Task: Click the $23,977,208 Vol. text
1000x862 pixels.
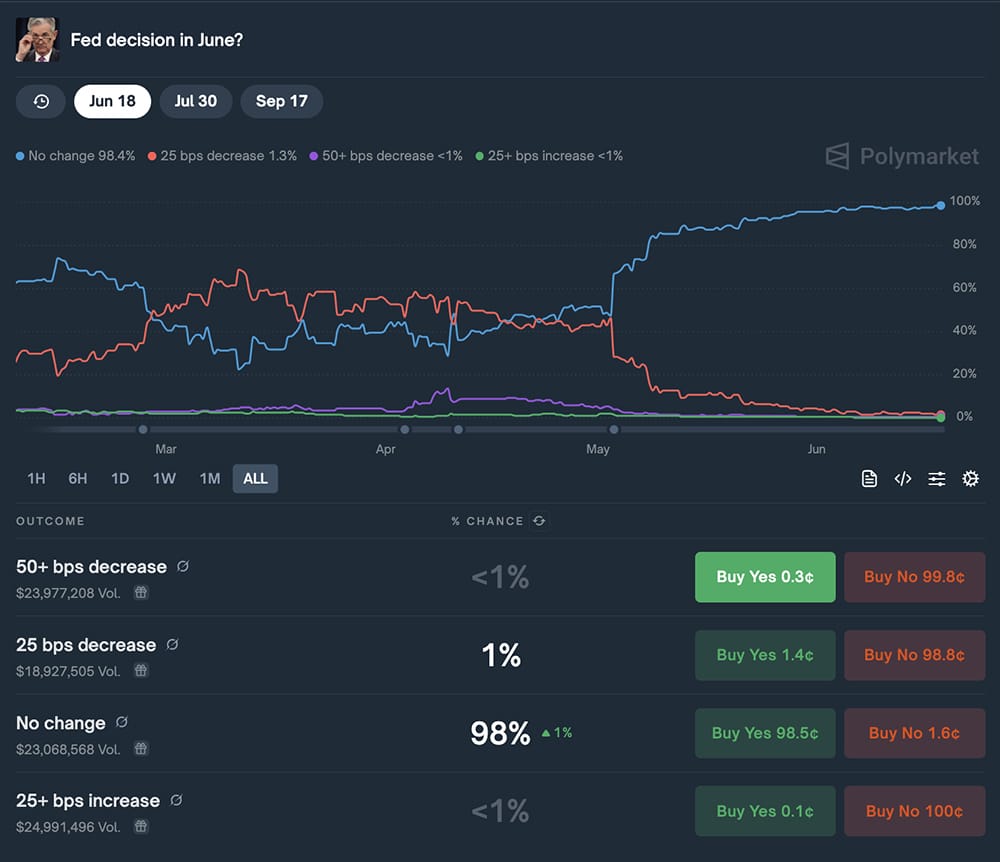Action: [x=68, y=593]
